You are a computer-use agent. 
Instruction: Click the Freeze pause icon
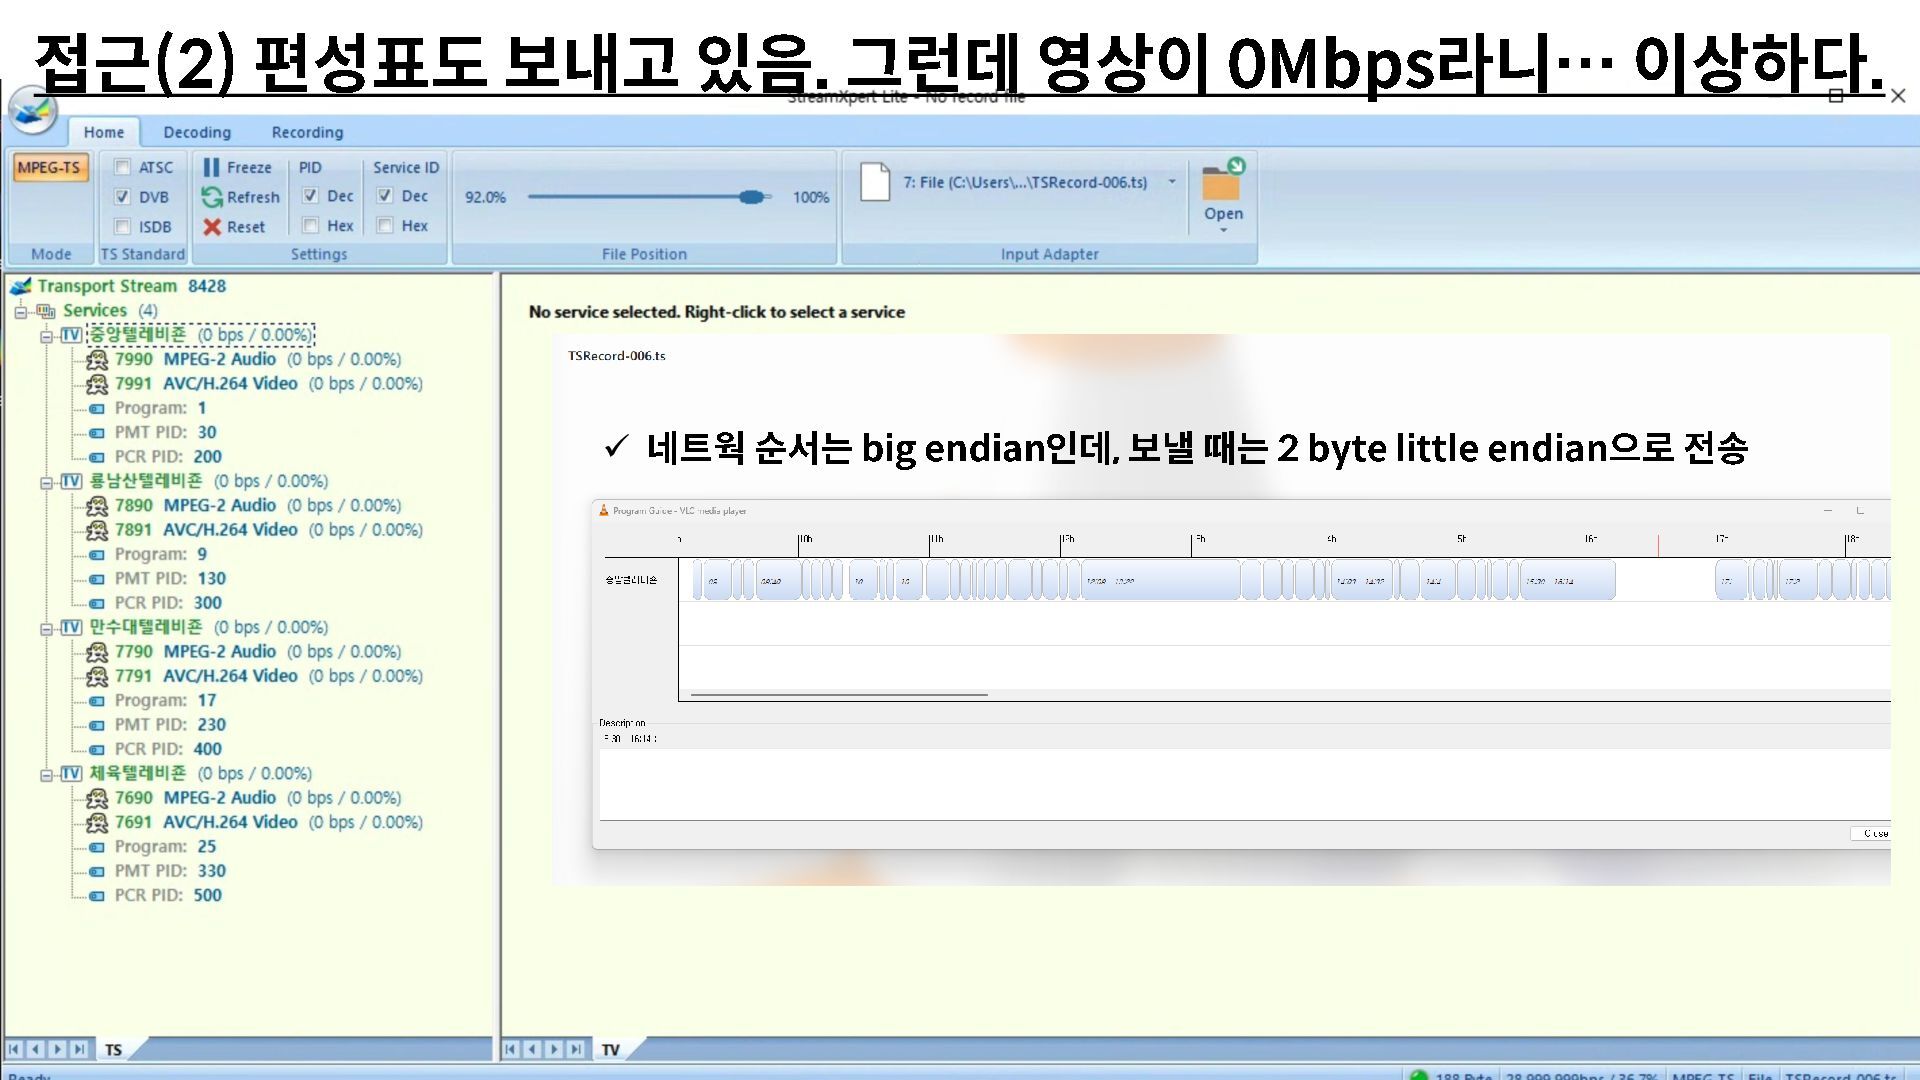211,167
